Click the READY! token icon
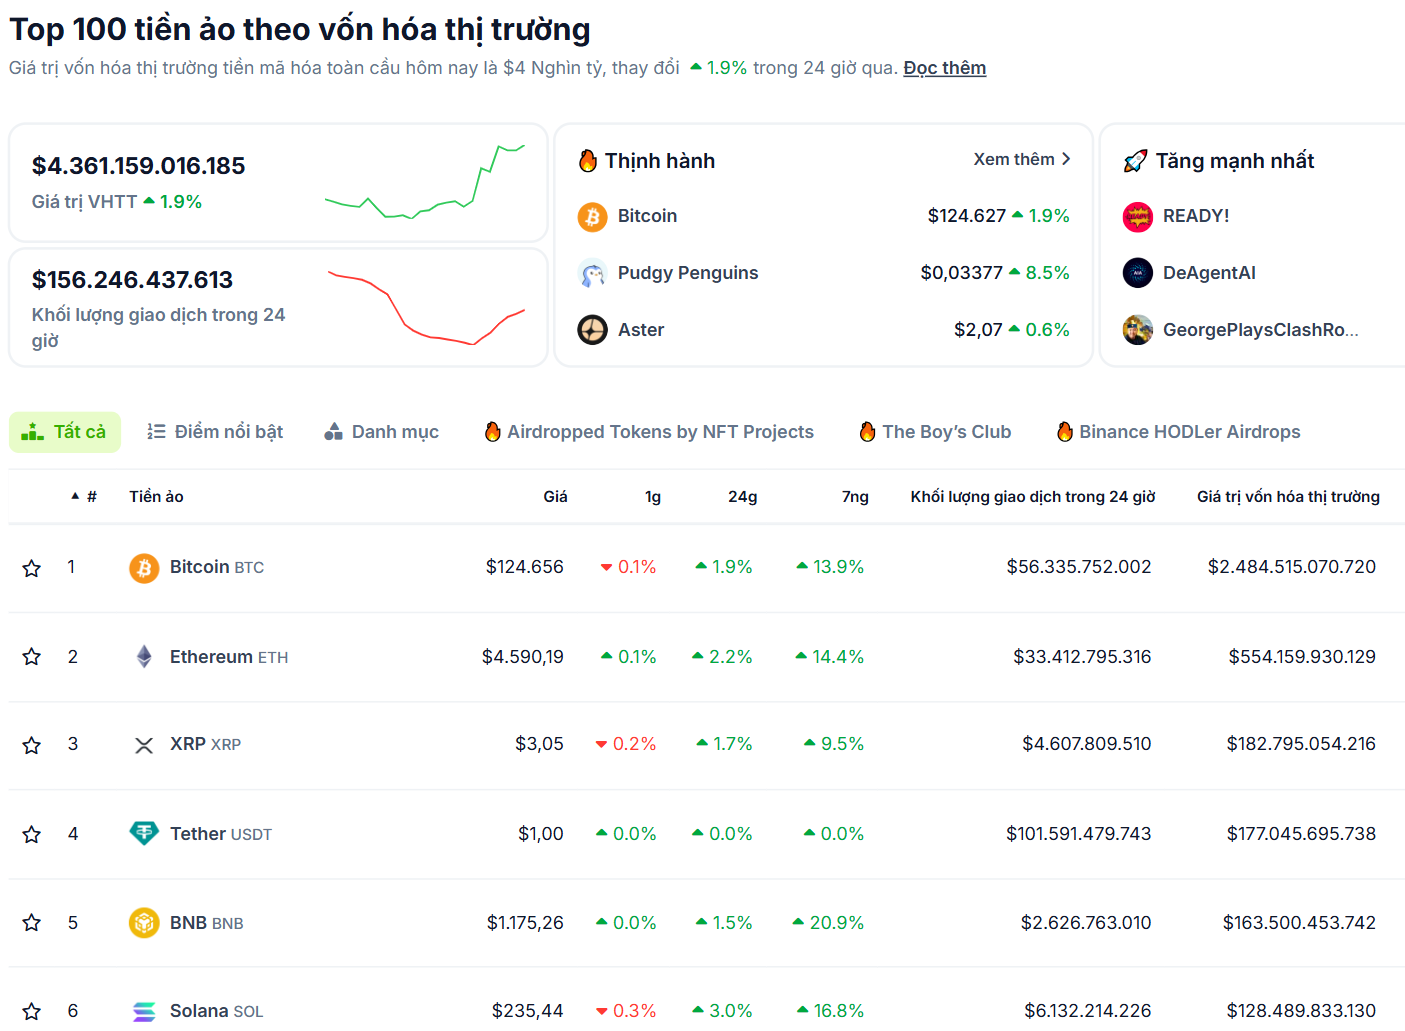The image size is (1405, 1031). (x=1137, y=216)
